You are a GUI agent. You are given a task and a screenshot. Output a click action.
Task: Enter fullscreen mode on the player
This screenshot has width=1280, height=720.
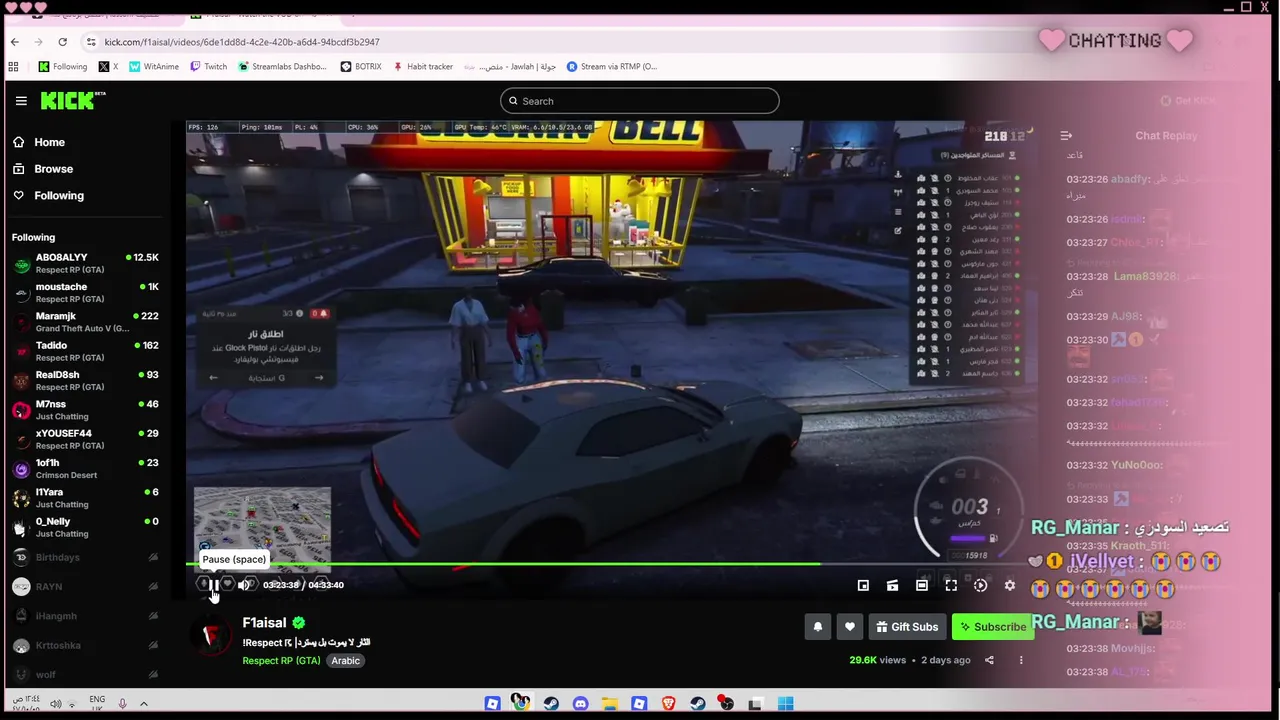(951, 585)
